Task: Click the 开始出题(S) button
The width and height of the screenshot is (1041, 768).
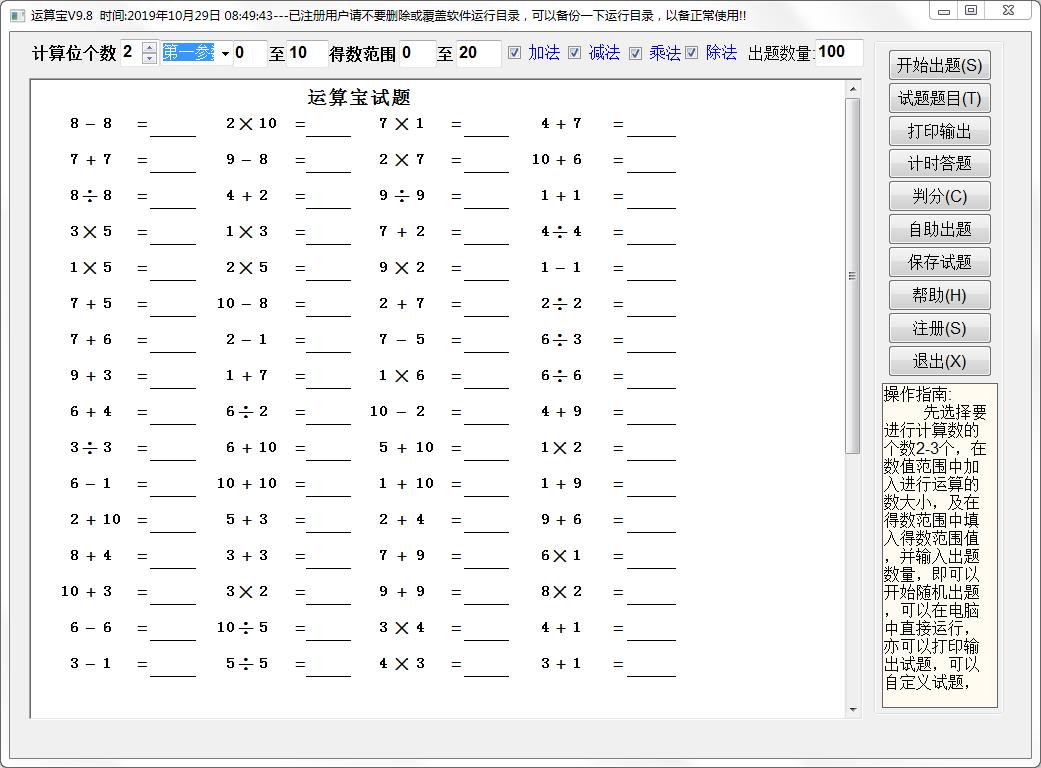Action: pyautogui.click(x=939, y=65)
